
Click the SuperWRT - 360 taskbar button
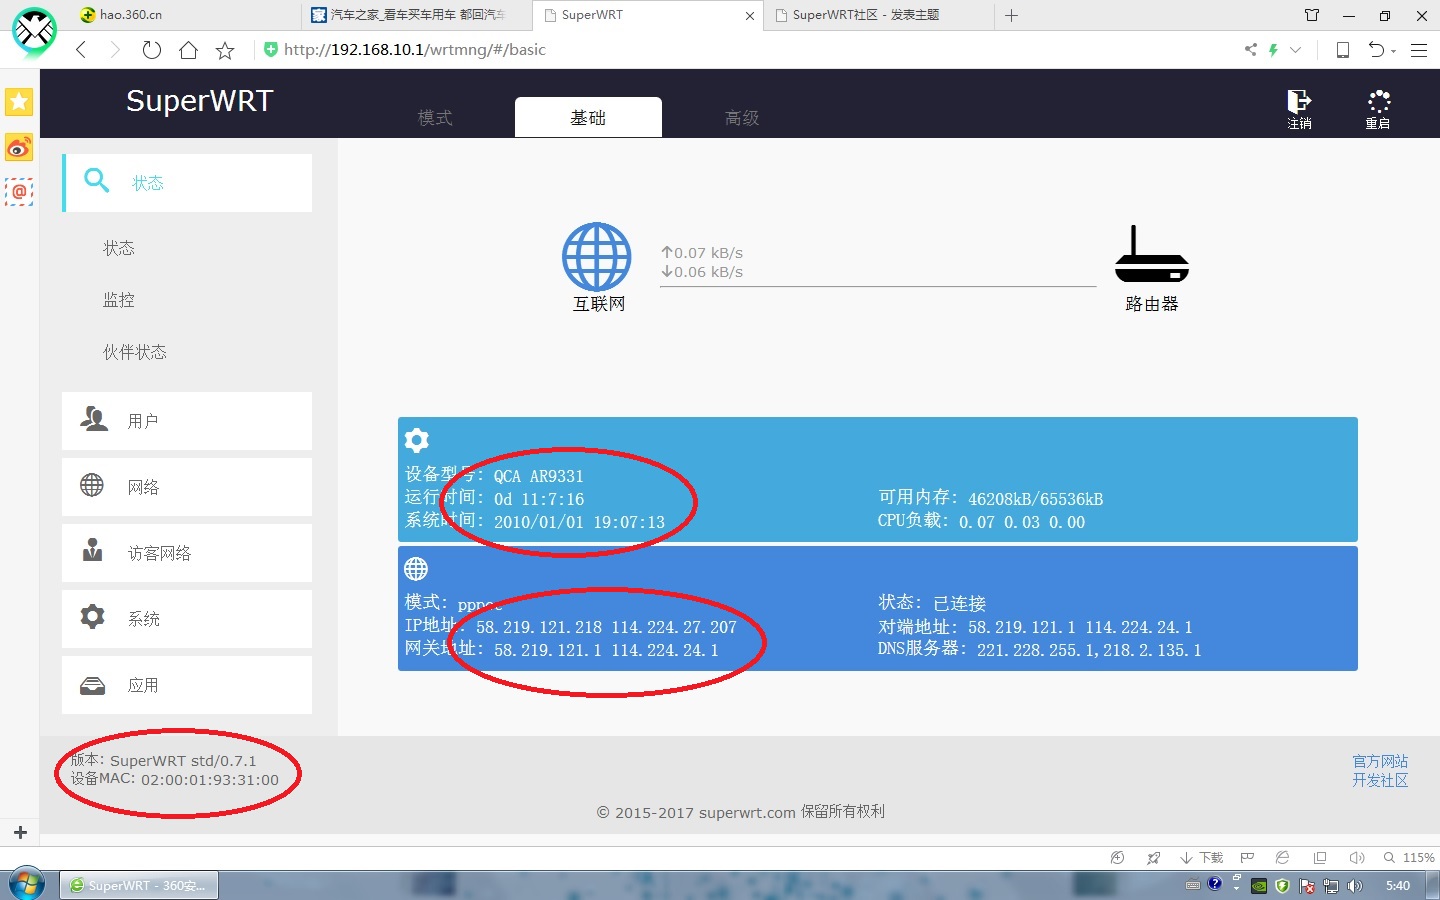point(140,885)
